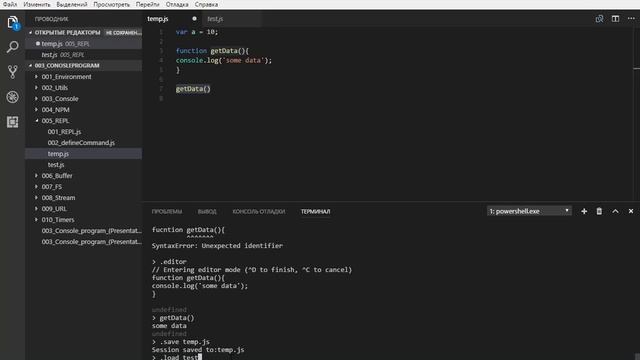Select terminal from powershell.exe dropdown
The image size is (640, 360).
click(x=529, y=211)
